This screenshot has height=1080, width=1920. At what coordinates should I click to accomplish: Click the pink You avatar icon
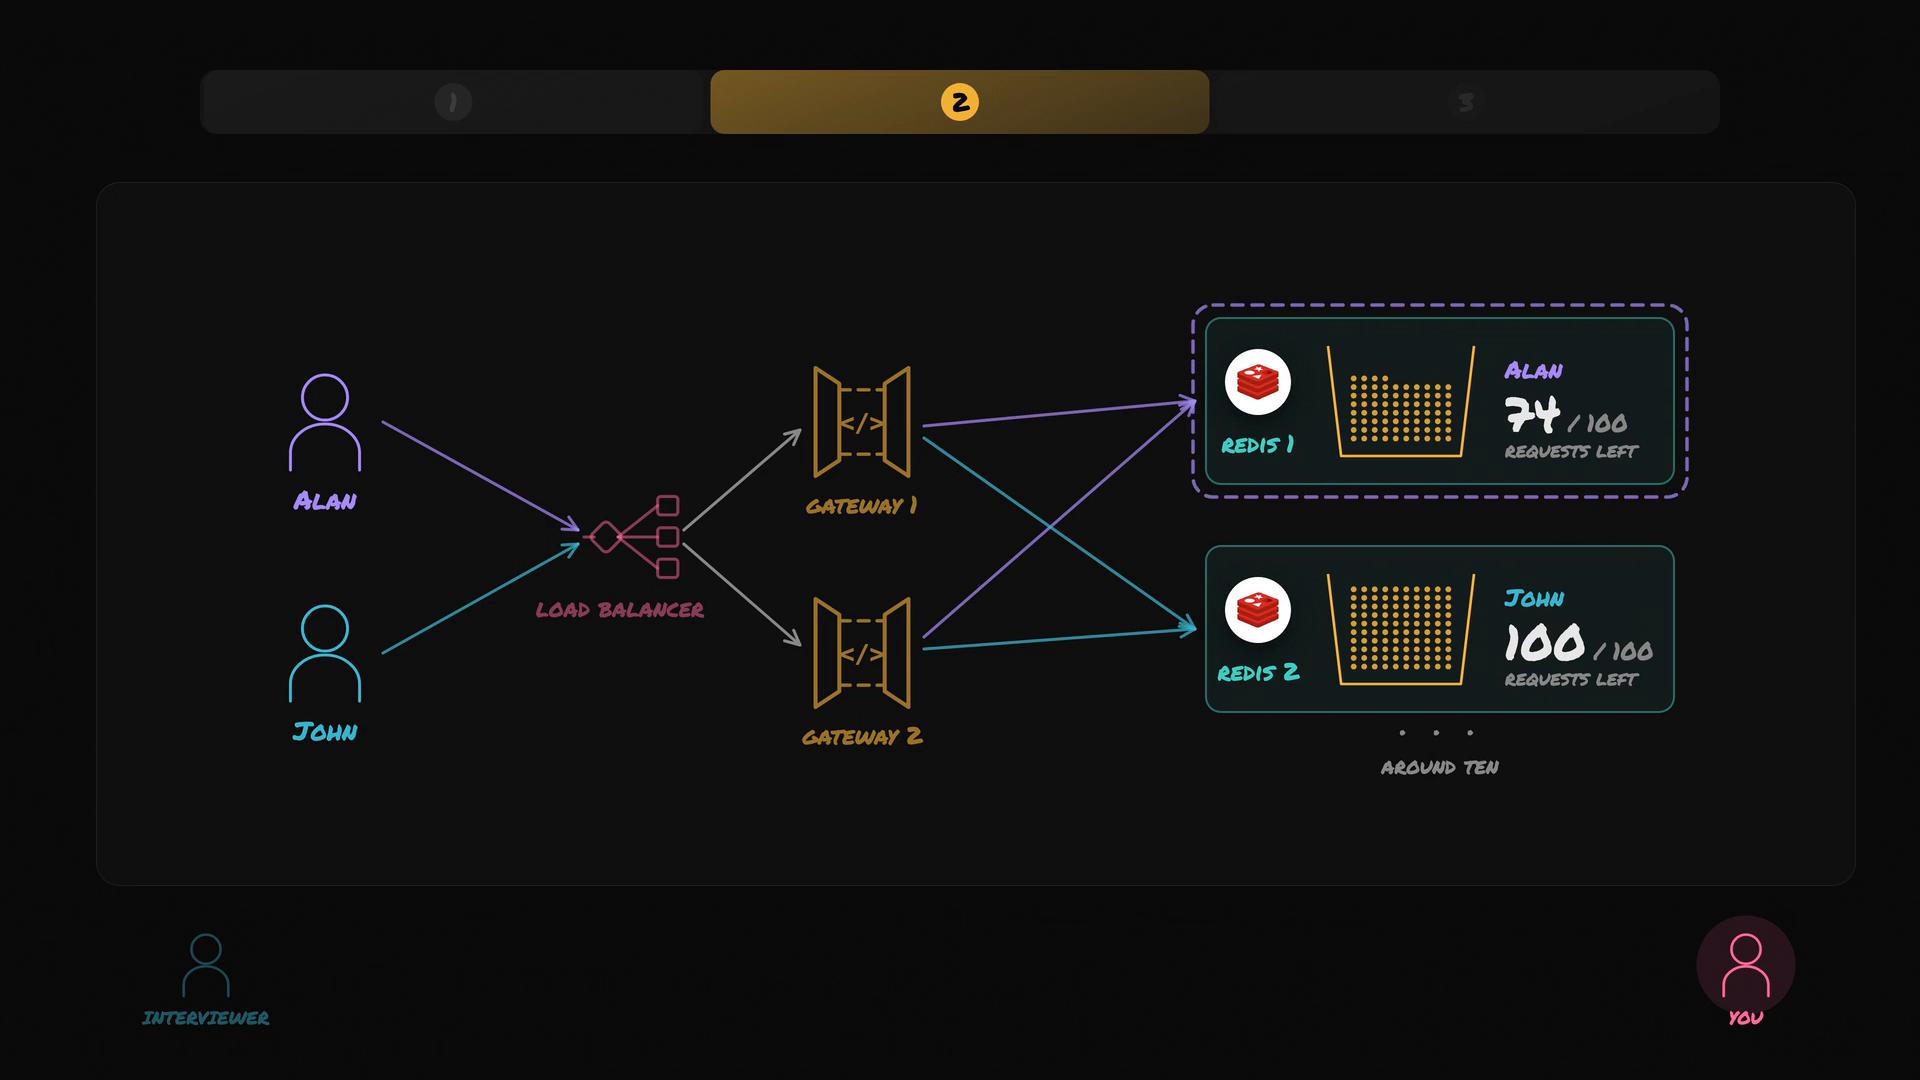[x=1746, y=965]
